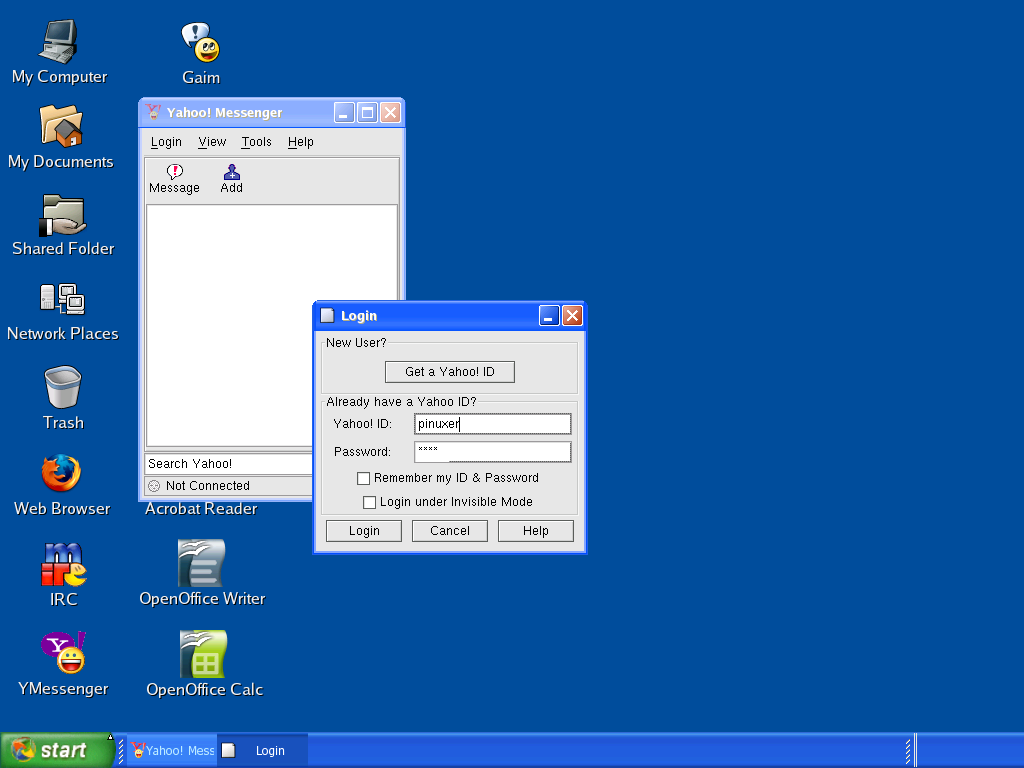
Task: Launch the OpenOffice Writer icon
Action: coord(202,563)
